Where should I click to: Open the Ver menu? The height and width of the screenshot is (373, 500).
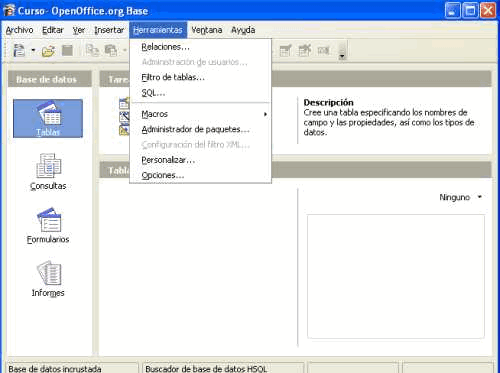79,30
